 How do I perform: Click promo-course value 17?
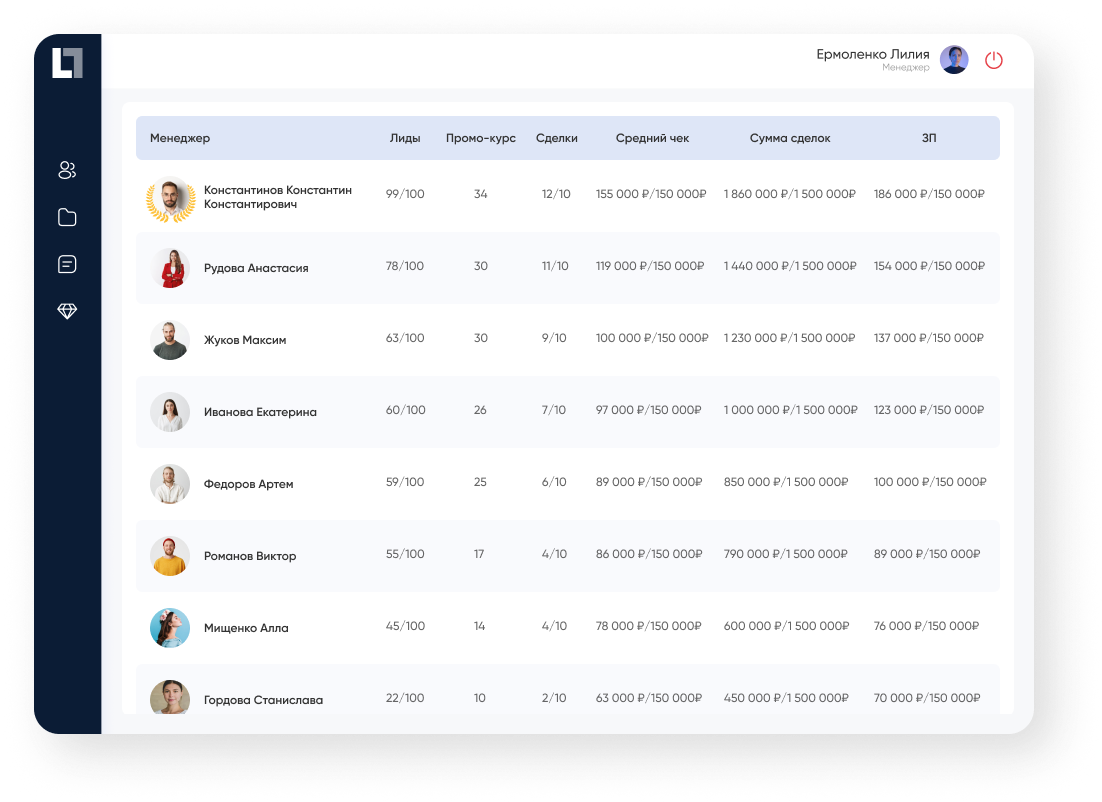(x=479, y=554)
